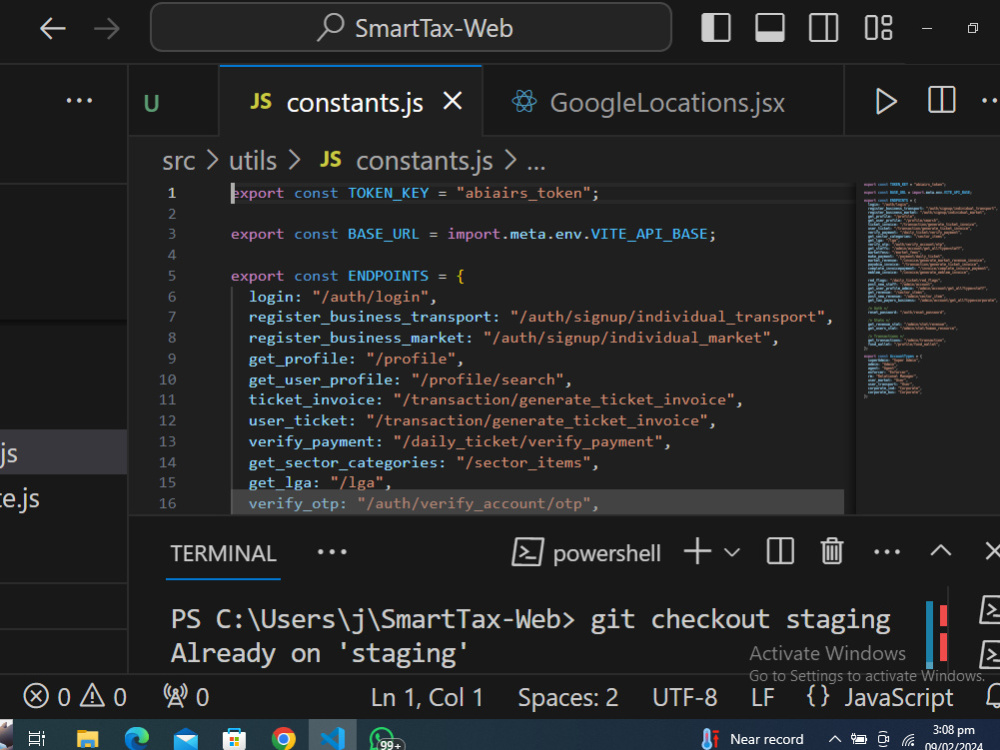Show hidden system tray icons
This screenshot has height=750, width=1000.
pos(834,739)
